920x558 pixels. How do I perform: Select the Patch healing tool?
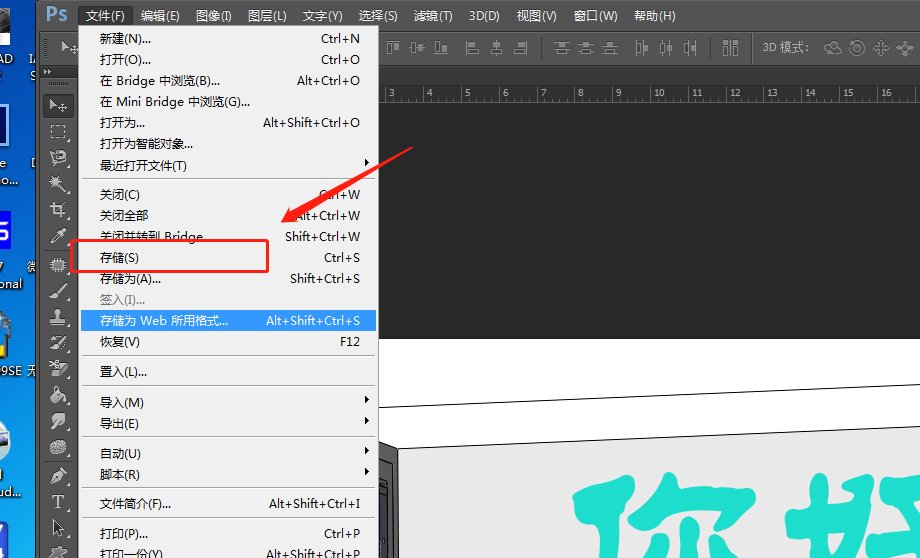click(x=58, y=265)
